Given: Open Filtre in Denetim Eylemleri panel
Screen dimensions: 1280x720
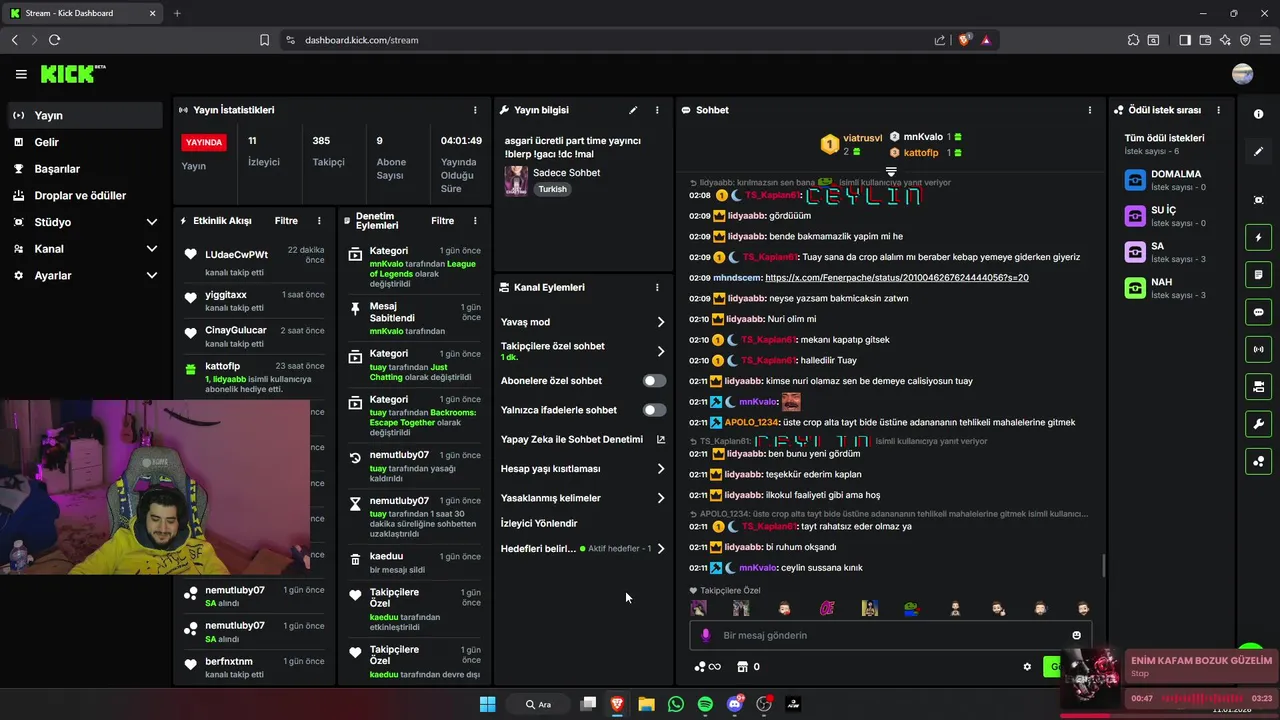Looking at the screenshot, I should pyautogui.click(x=442, y=221).
